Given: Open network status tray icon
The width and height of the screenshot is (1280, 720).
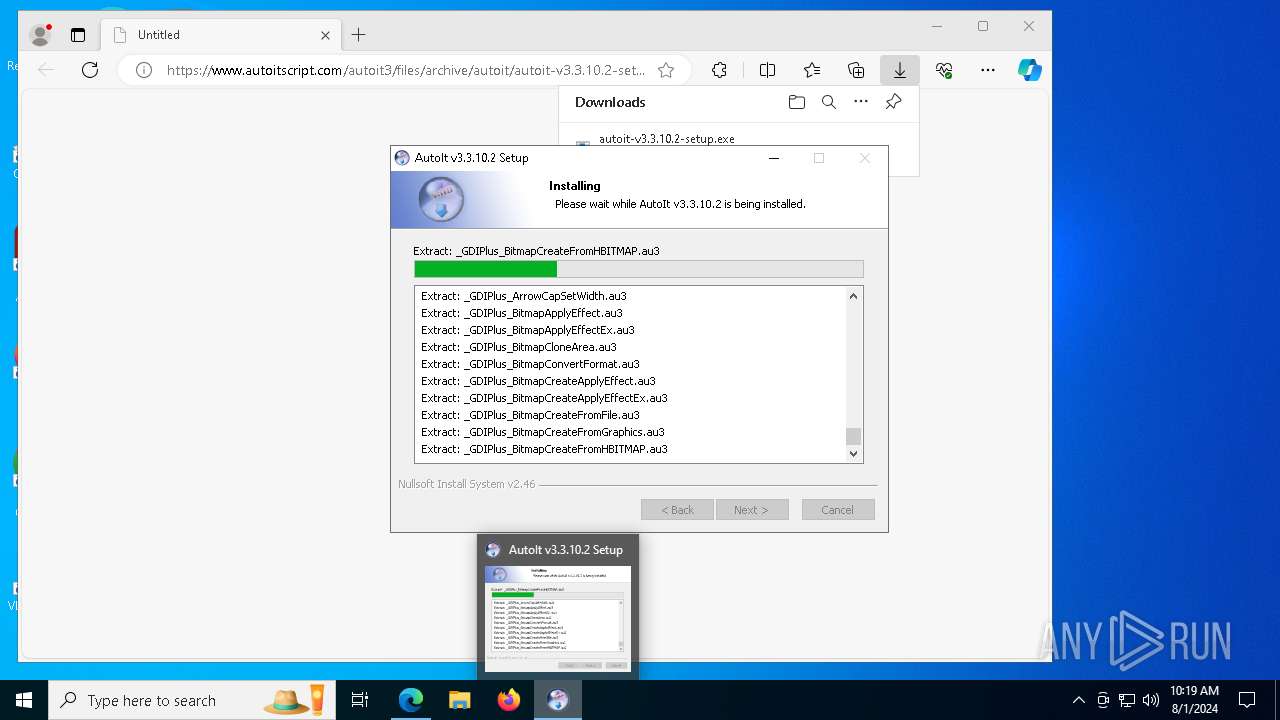Looking at the screenshot, I should click(x=1127, y=700).
